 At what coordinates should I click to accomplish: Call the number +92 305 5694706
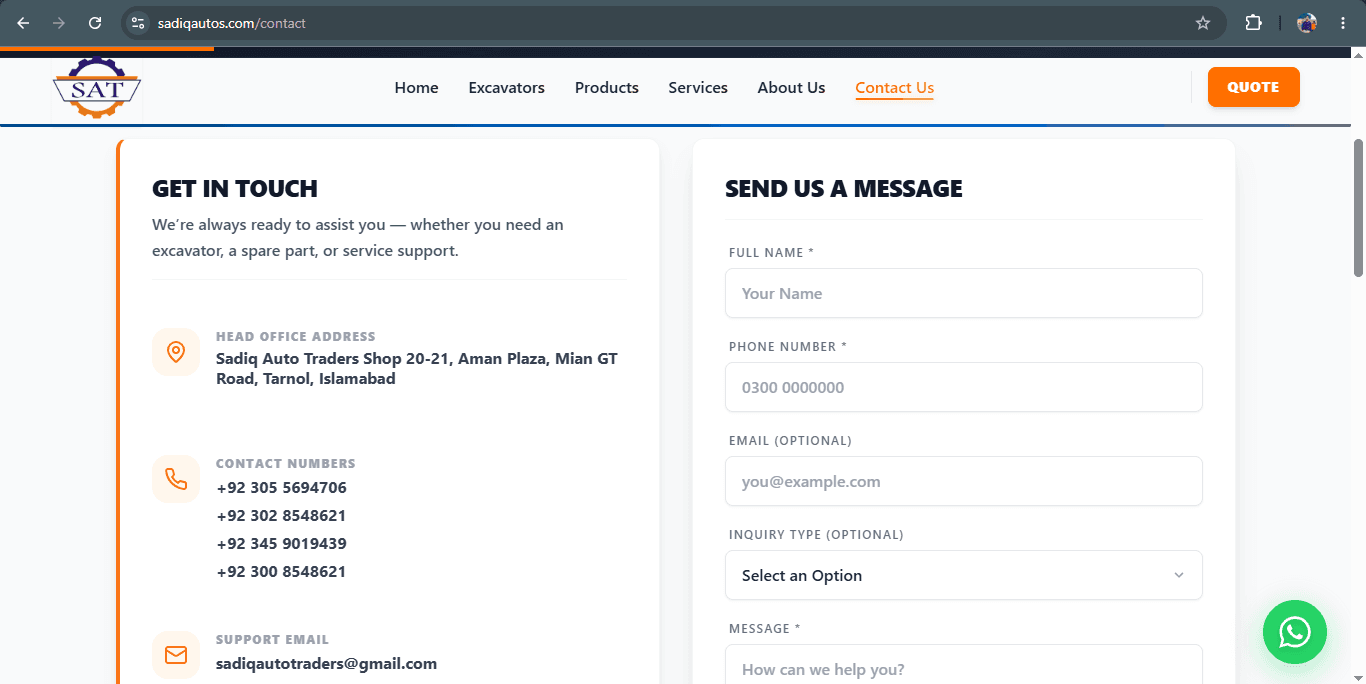pos(282,488)
